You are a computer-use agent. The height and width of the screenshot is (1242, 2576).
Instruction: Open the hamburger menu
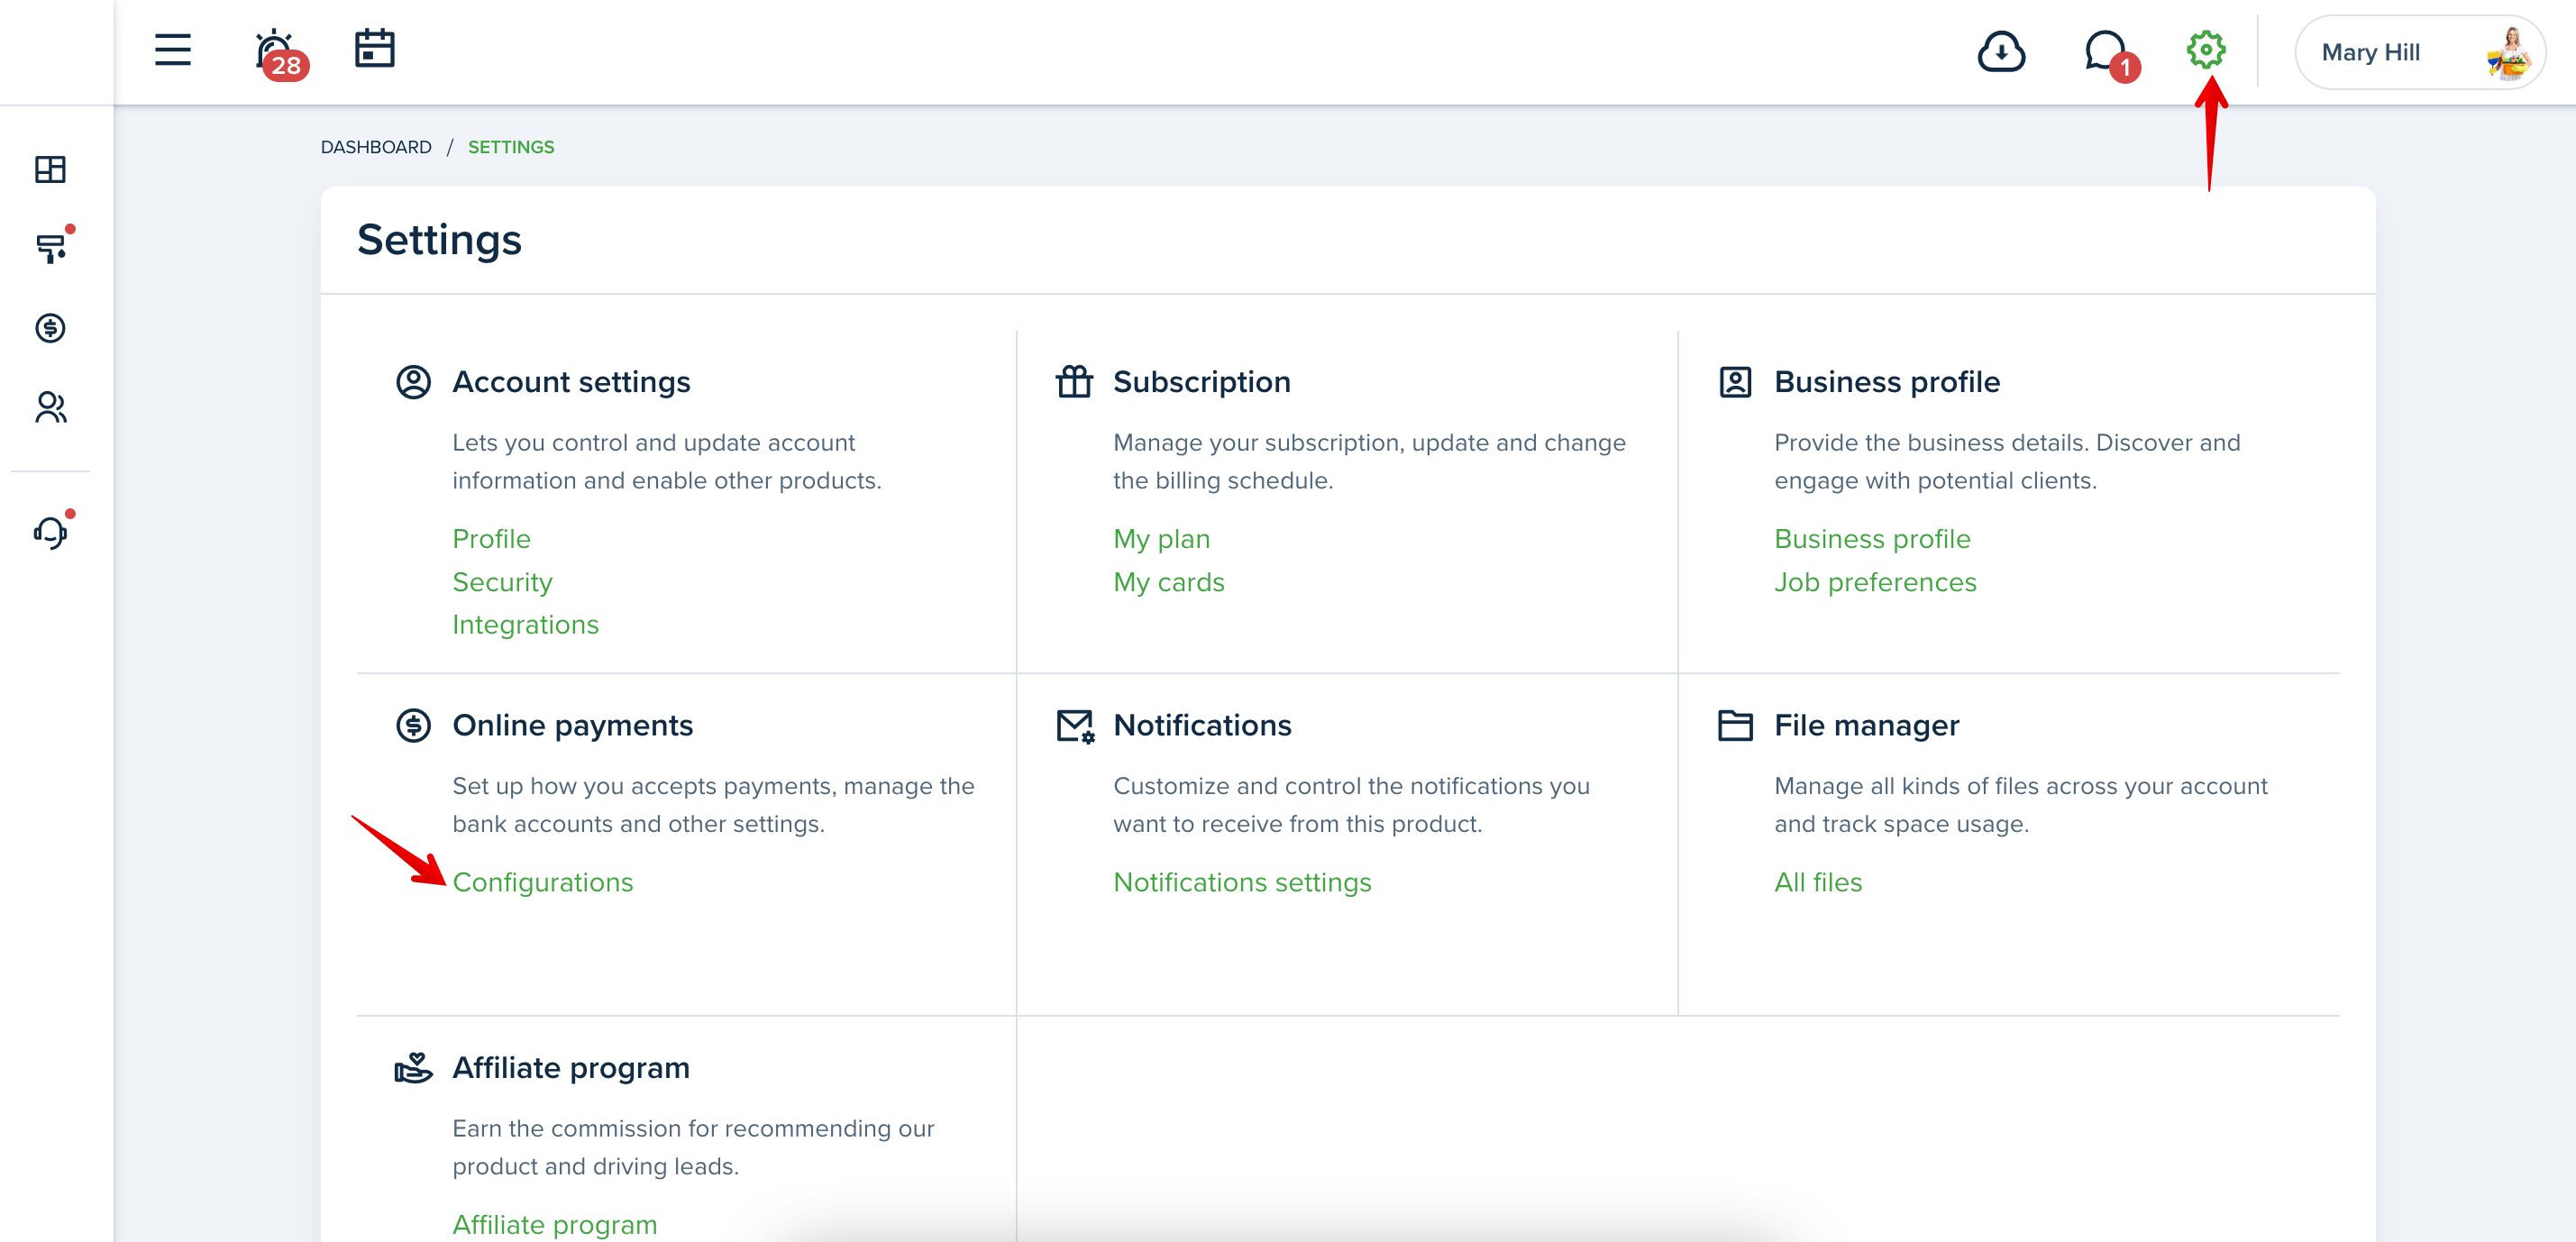(173, 50)
